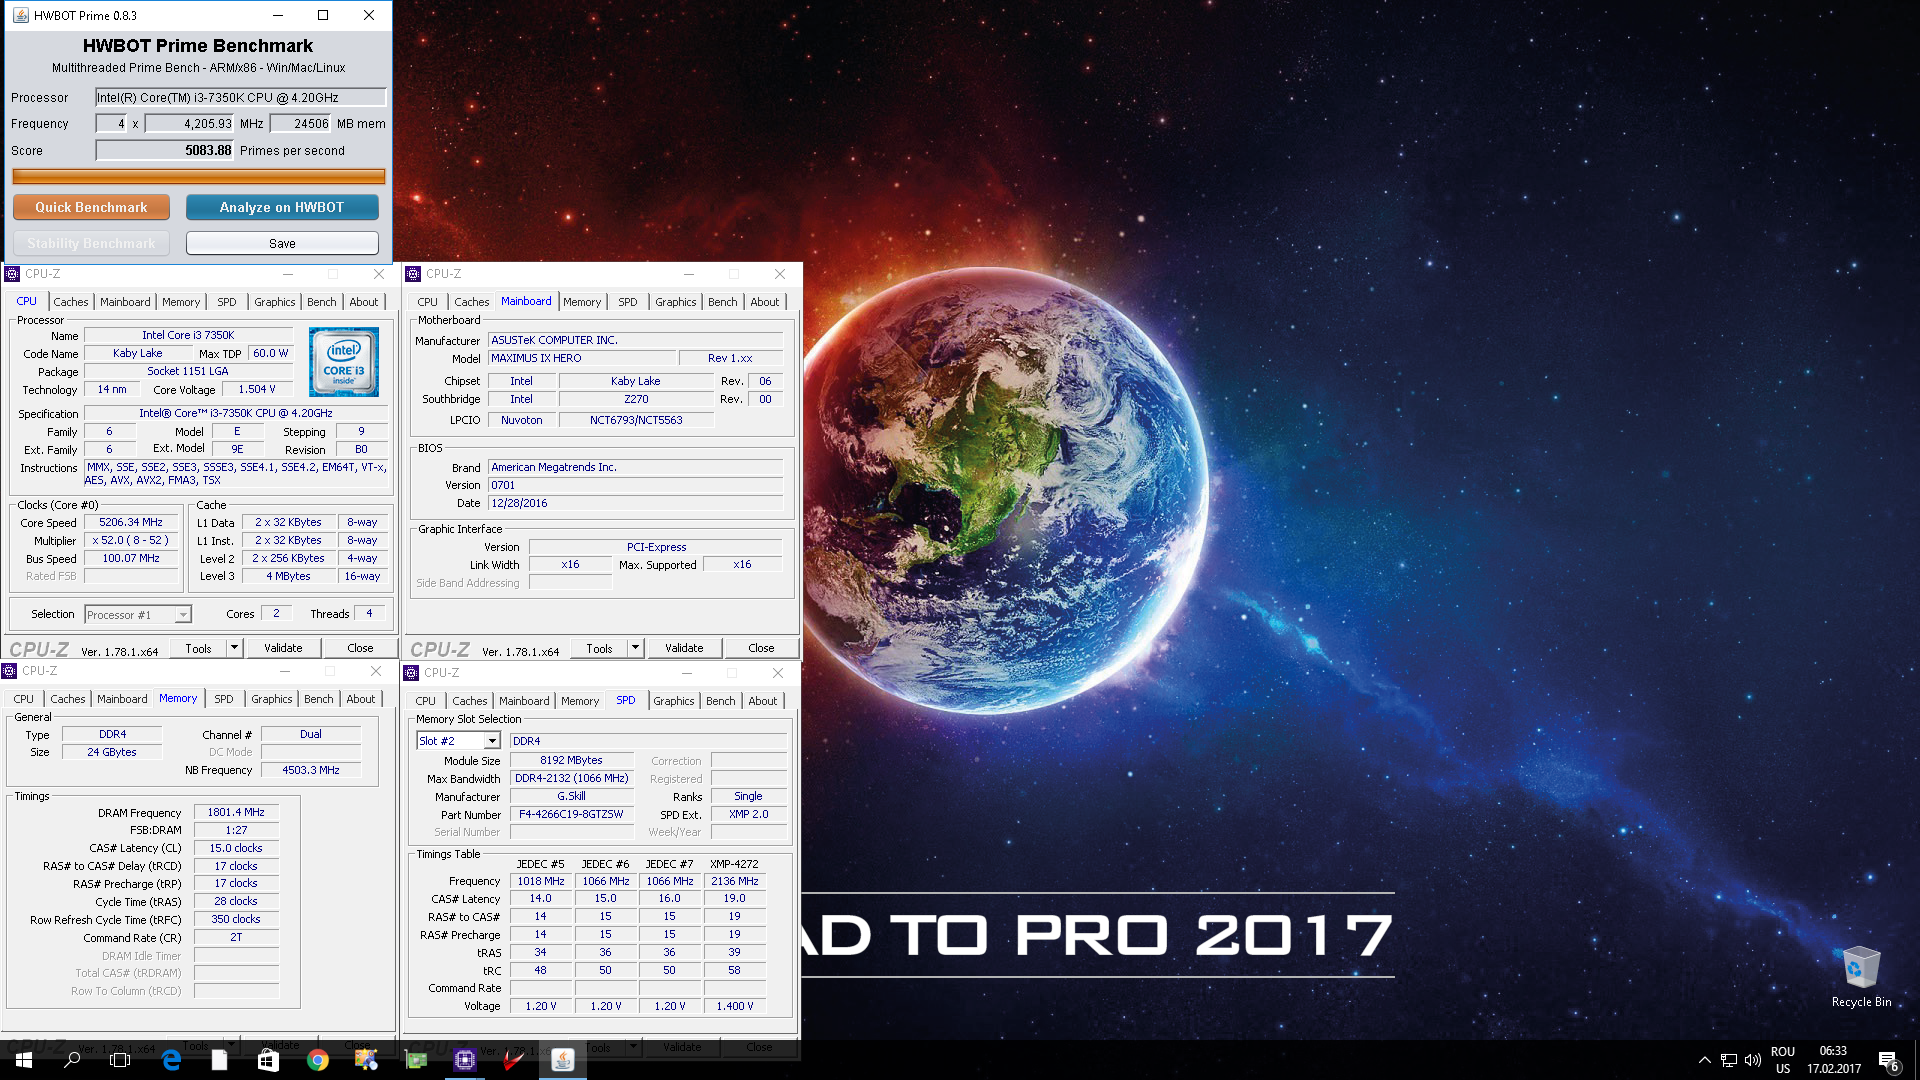Image resolution: width=1920 pixels, height=1080 pixels.
Task: Open the Action Center notifications icon
Action: click(x=1888, y=1060)
